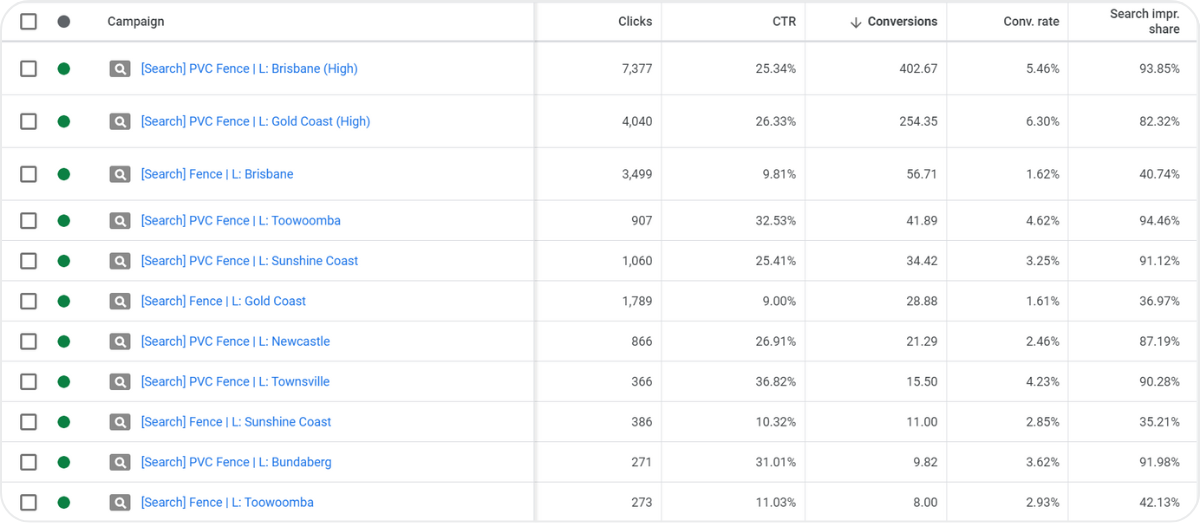Click search icon beside PVC Fence Toowoomba
Screen dimensions: 1200x523
(120, 221)
